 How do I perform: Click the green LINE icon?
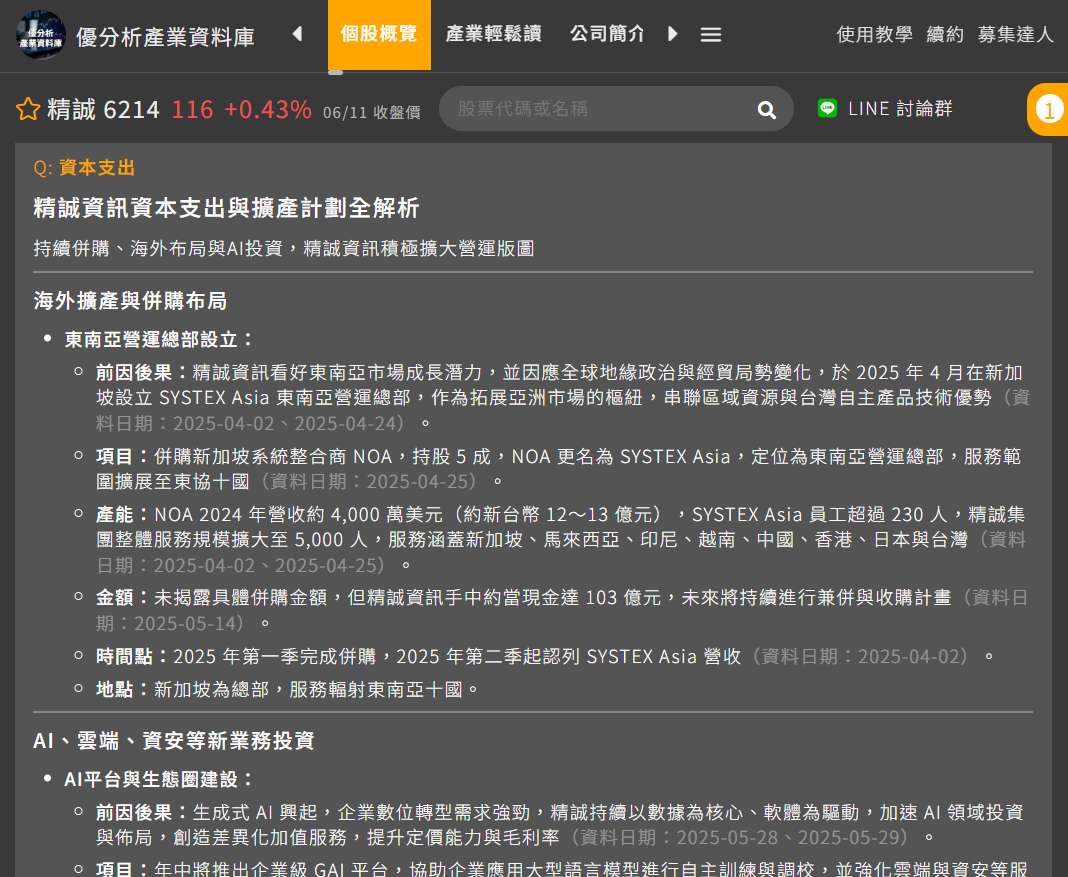[827, 108]
